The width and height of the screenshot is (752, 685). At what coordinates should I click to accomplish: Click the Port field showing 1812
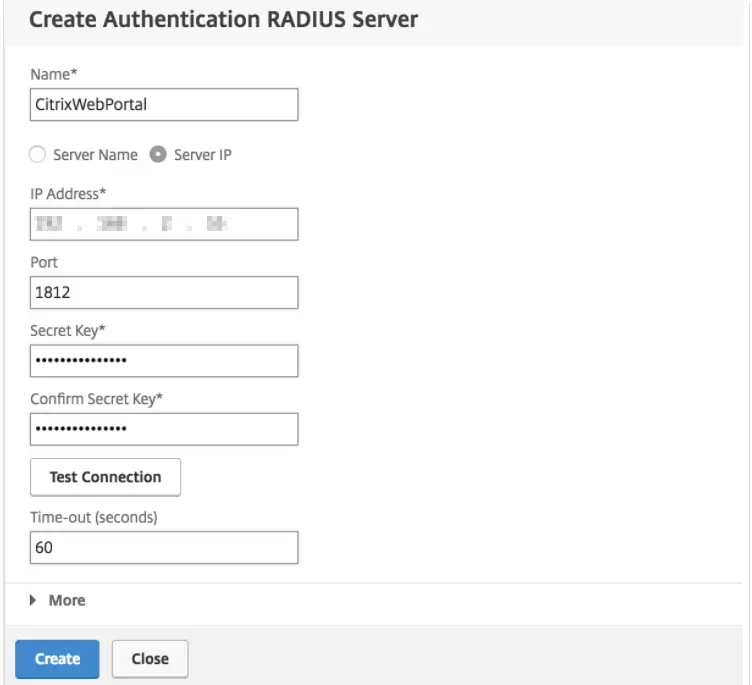[x=164, y=292]
